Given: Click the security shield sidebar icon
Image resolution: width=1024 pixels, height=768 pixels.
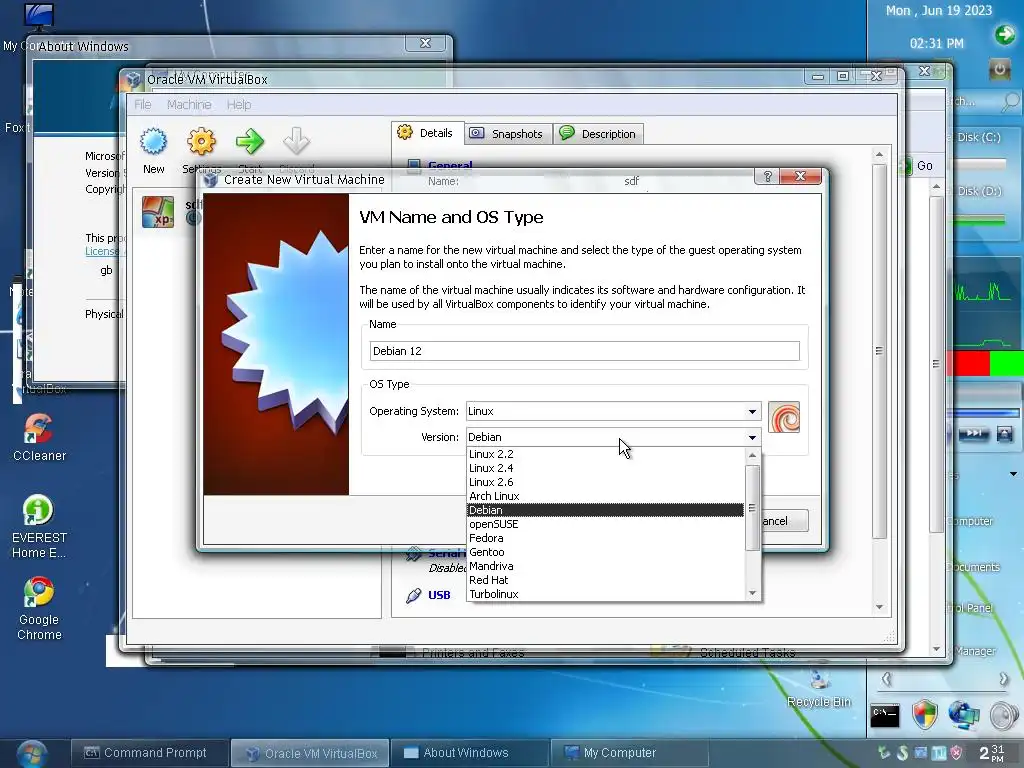Looking at the screenshot, I should point(924,715).
